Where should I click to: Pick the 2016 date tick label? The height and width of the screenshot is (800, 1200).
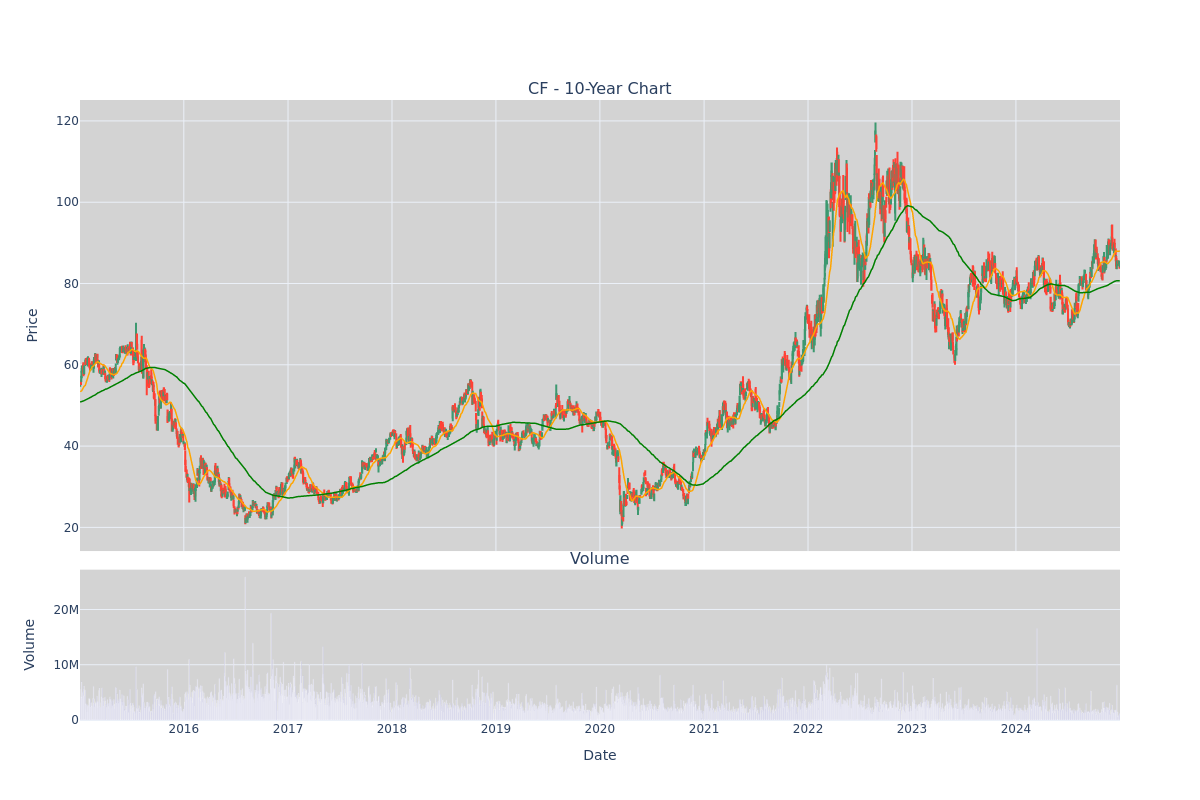[x=184, y=729]
